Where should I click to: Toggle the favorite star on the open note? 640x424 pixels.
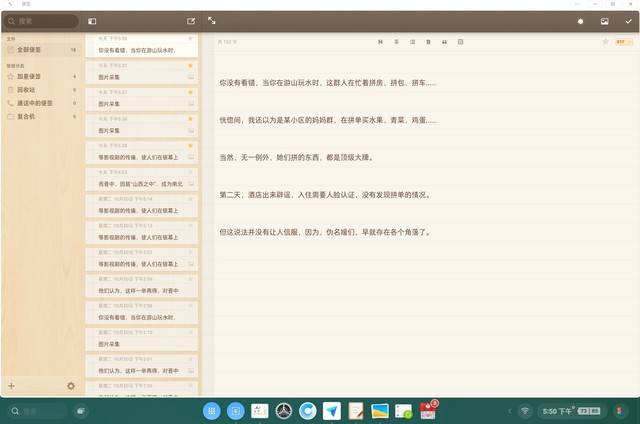605,42
